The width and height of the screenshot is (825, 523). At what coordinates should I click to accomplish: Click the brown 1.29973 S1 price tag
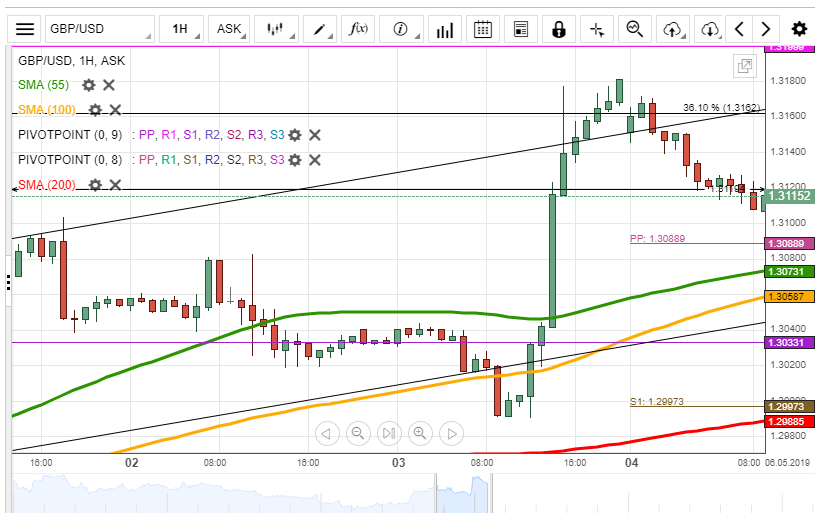point(790,406)
